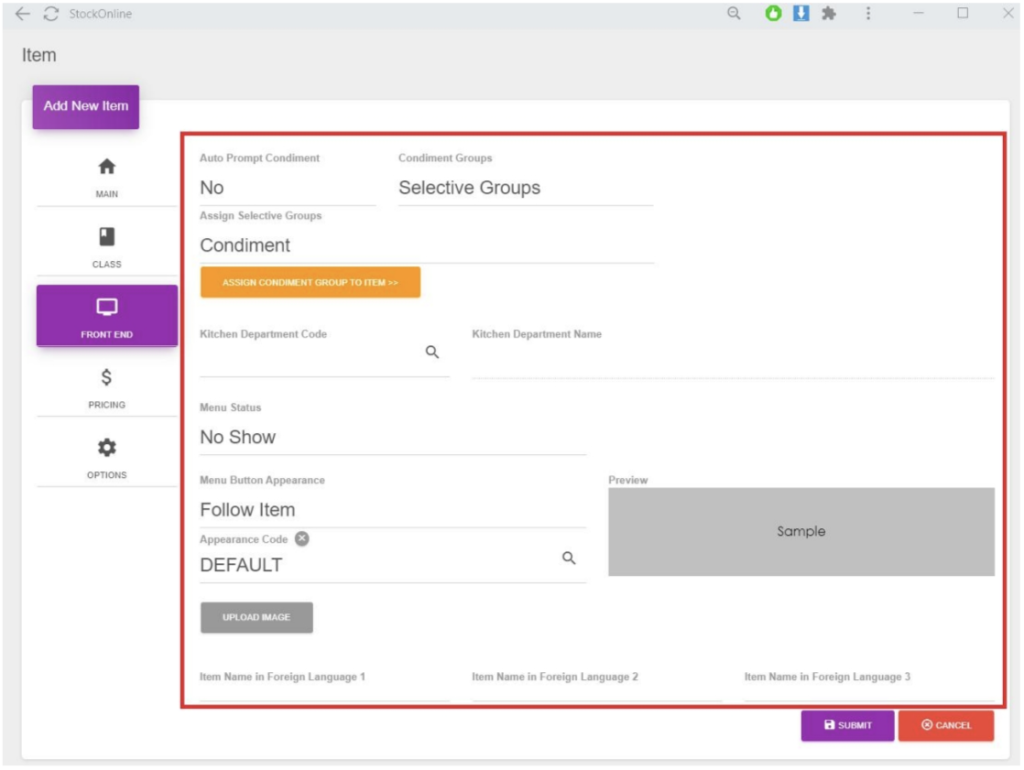Open the Menu Status dropdown

pyautogui.click(x=392, y=437)
